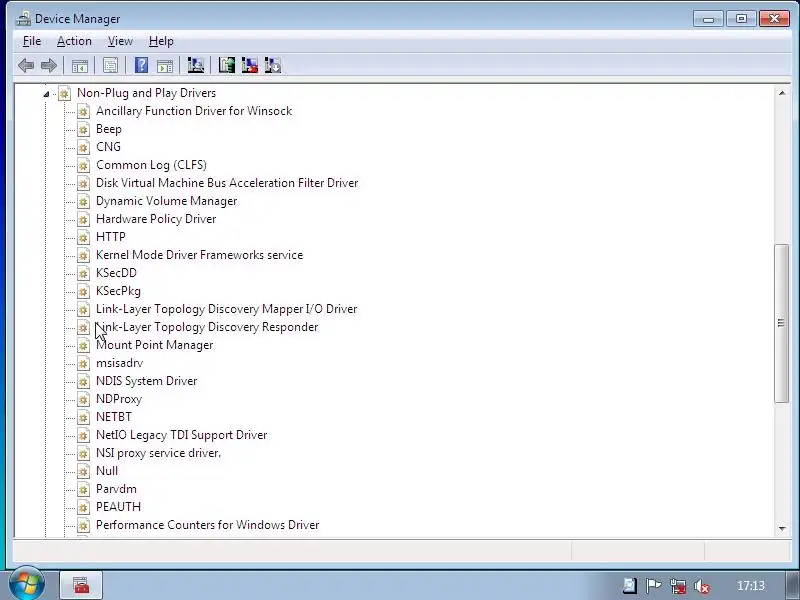Select the Parvdm entry
This screenshot has width=800, height=600.
(x=116, y=489)
